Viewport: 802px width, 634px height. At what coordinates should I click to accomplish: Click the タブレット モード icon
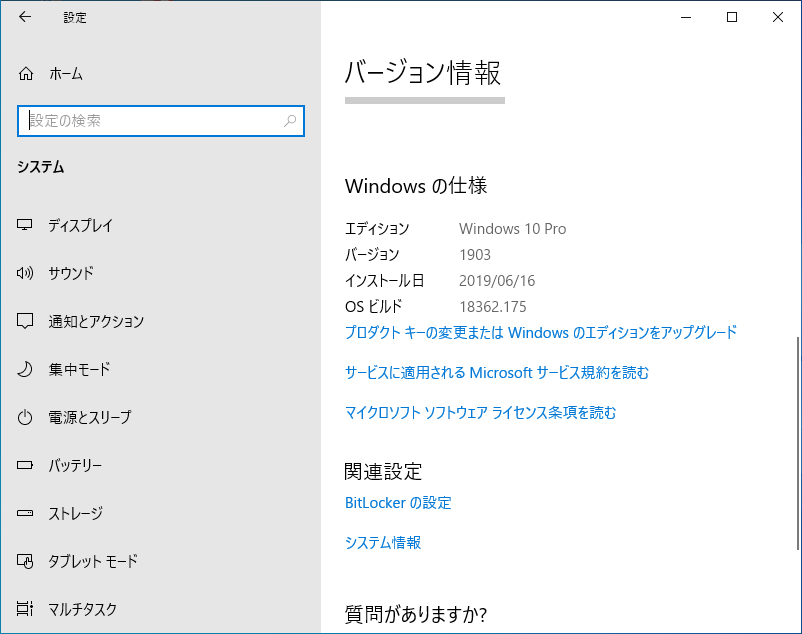25,561
